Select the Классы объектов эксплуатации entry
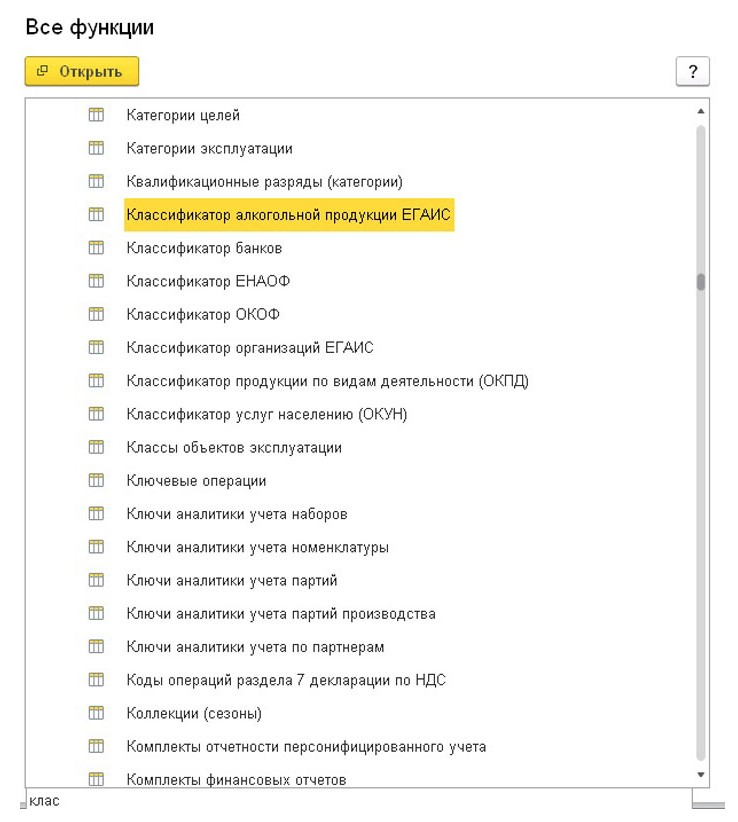 point(230,447)
